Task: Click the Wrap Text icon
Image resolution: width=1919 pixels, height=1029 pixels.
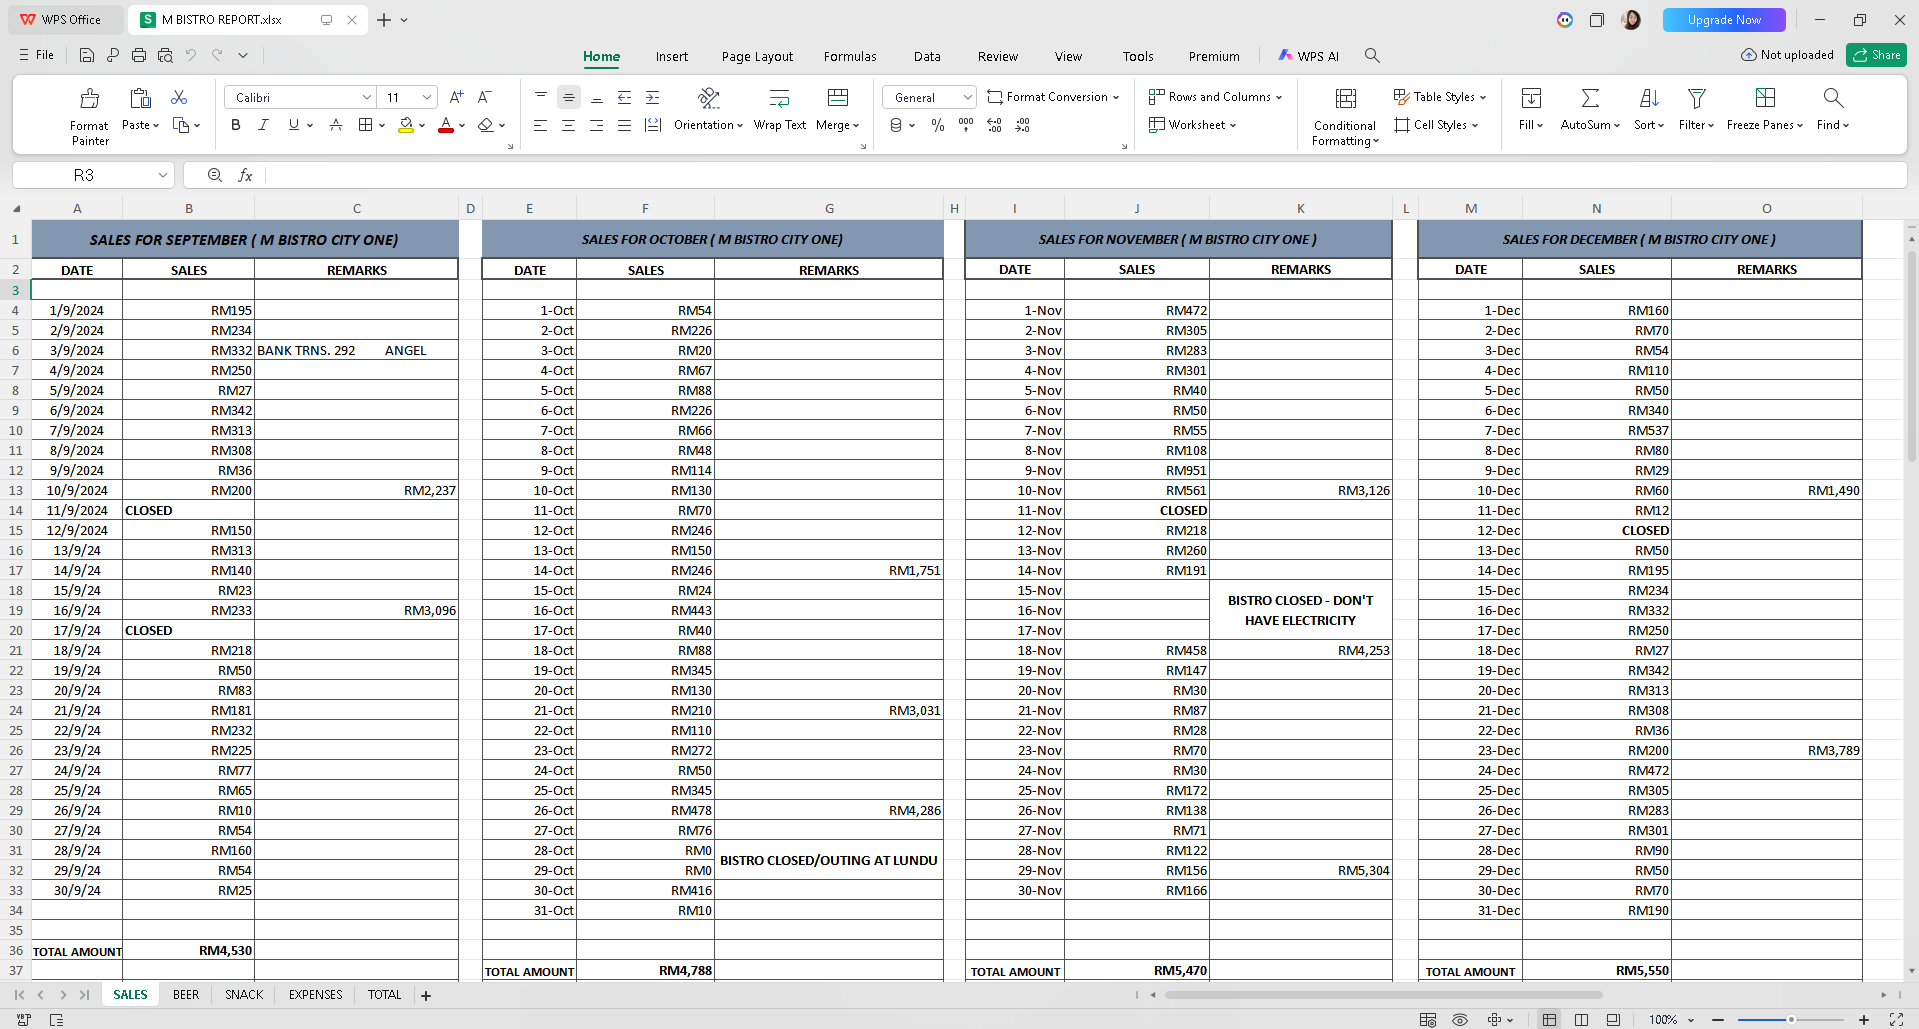Action: [x=779, y=98]
